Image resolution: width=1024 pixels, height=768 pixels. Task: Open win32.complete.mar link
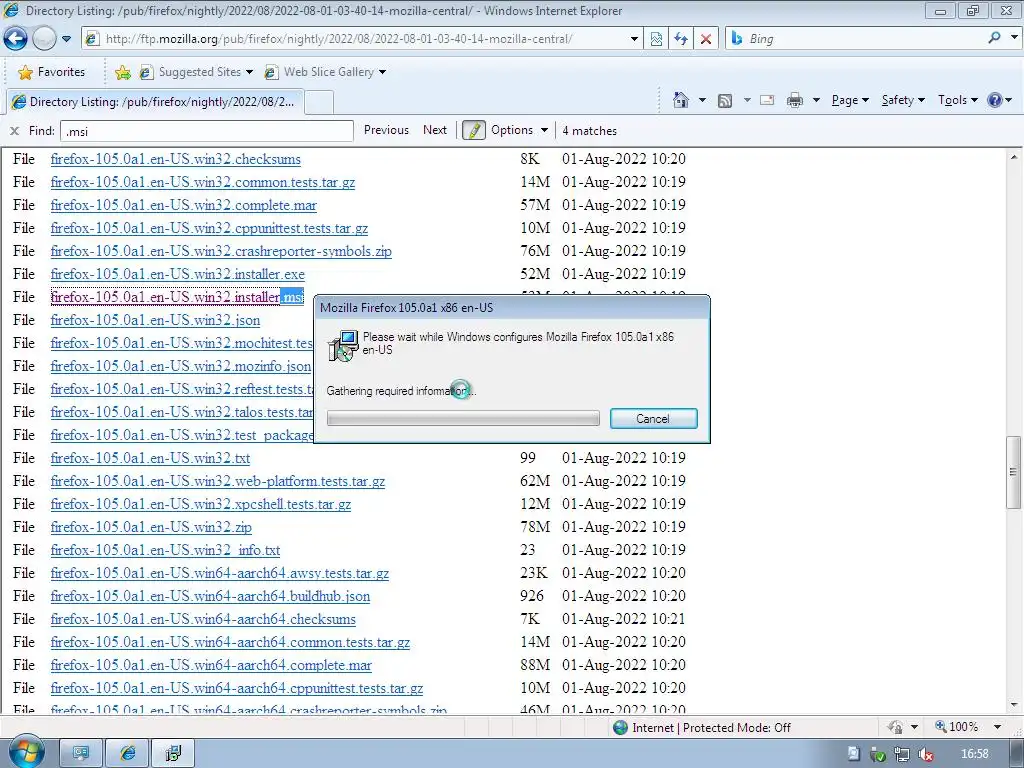tap(184, 205)
